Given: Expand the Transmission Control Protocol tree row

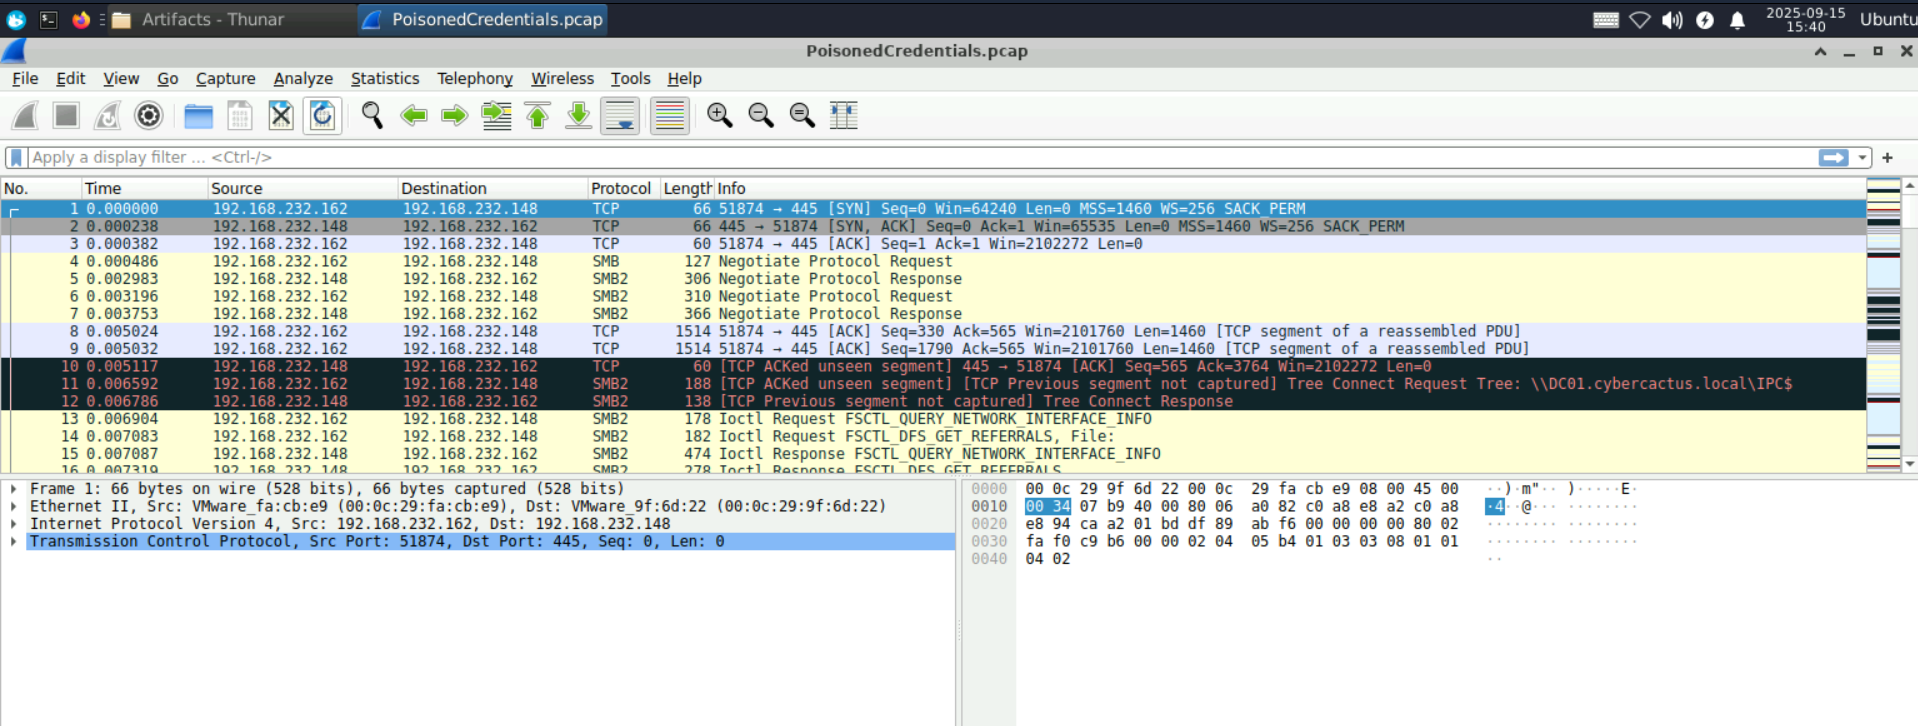Looking at the screenshot, I should click(x=13, y=541).
